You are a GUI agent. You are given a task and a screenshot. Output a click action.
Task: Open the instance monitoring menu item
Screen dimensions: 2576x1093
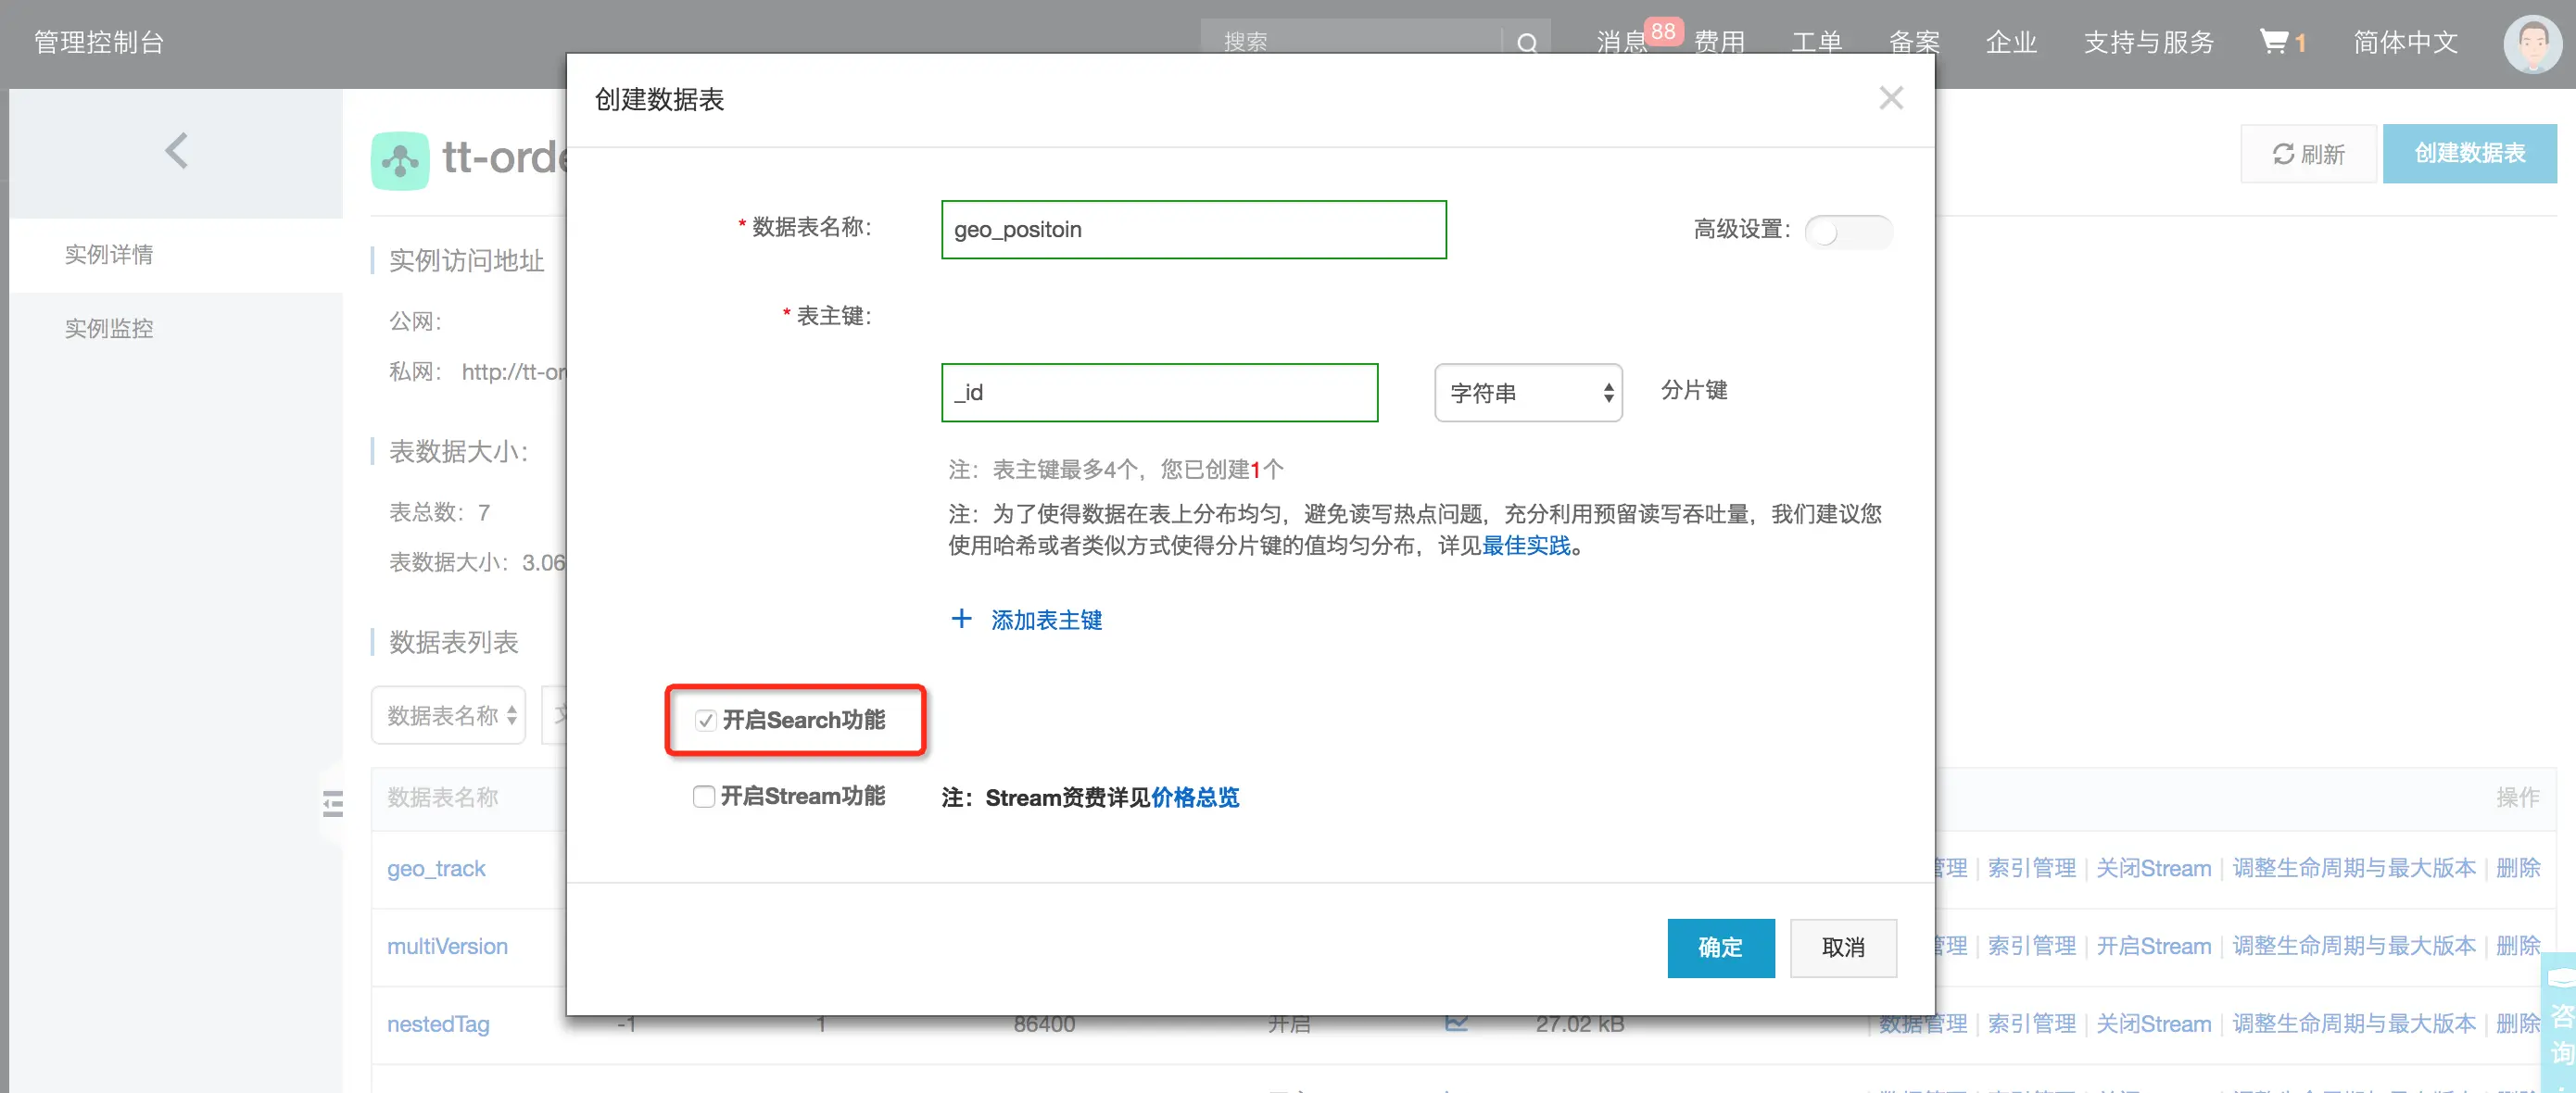109,328
